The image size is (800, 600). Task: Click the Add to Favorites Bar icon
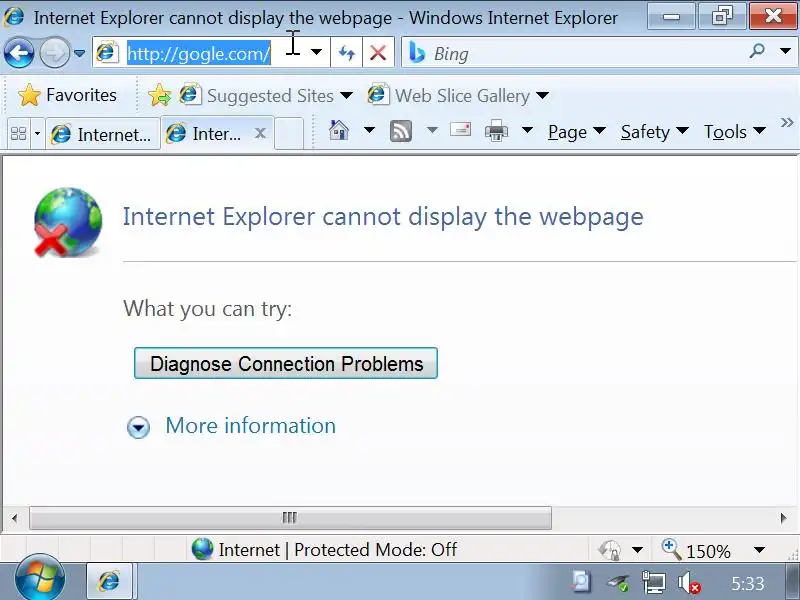click(x=160, y=95)
